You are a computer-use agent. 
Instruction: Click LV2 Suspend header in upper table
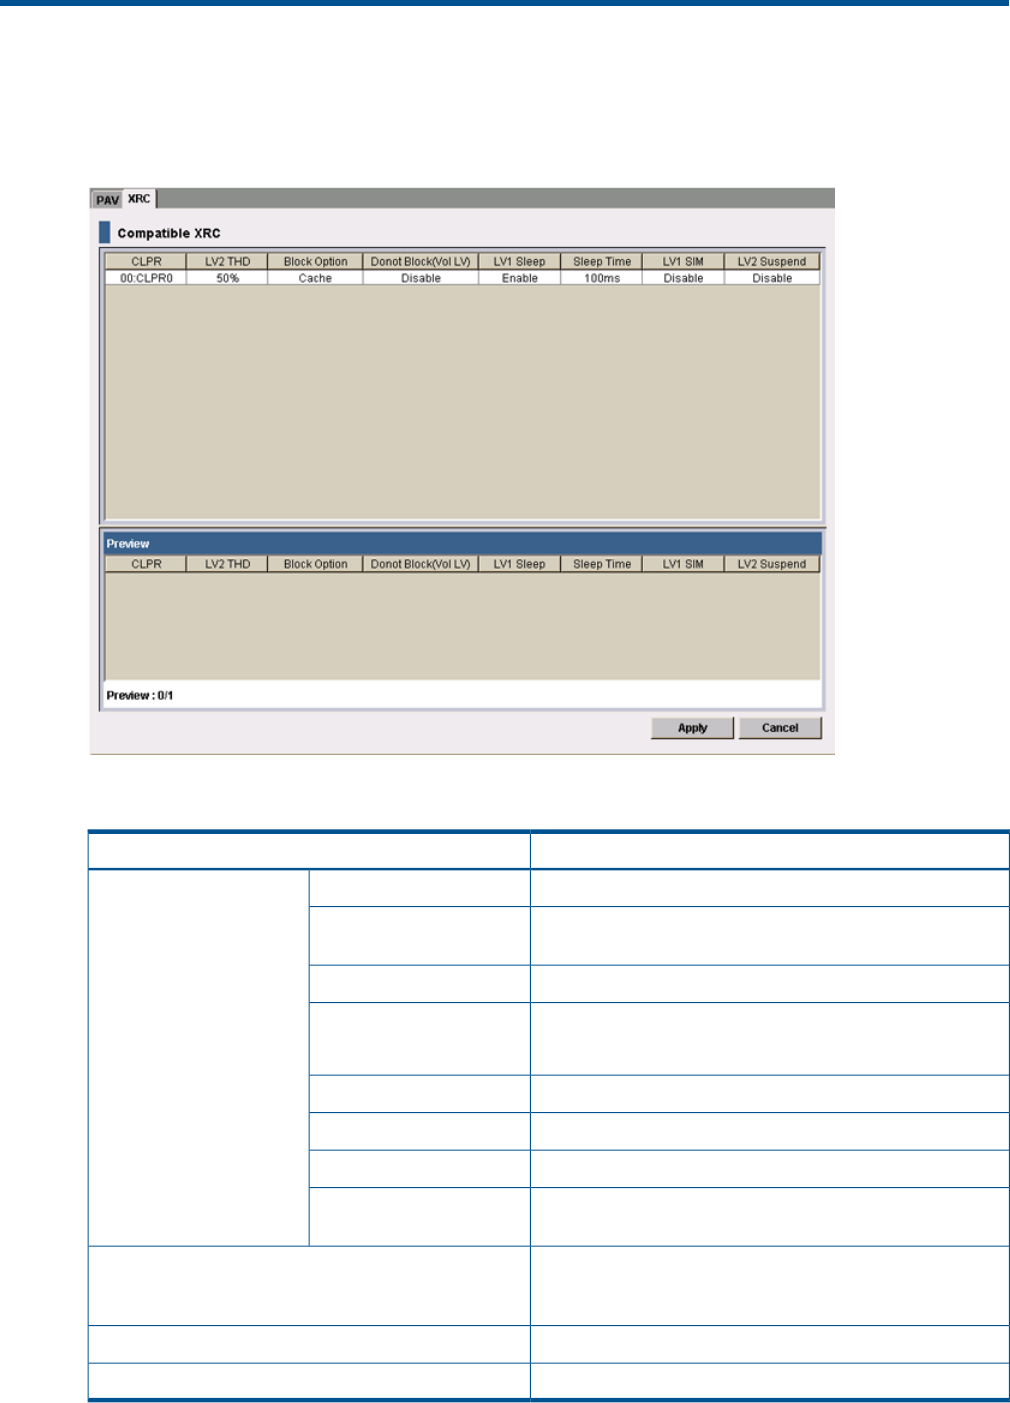772,262
